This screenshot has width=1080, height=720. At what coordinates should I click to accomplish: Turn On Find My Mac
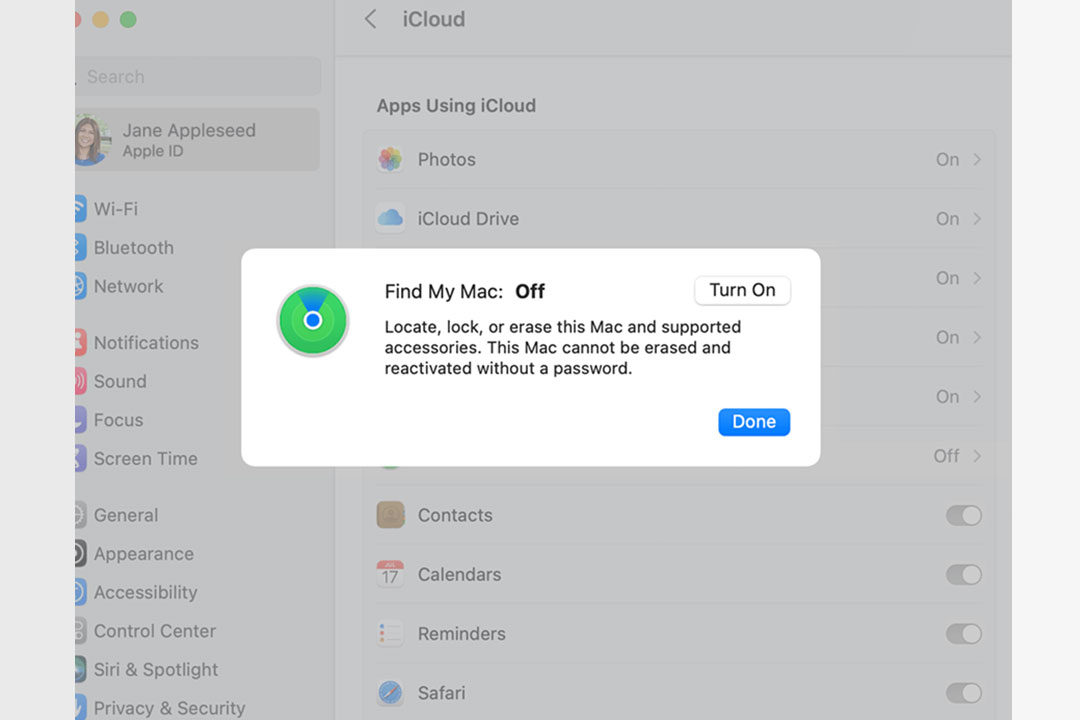[742, 290]
